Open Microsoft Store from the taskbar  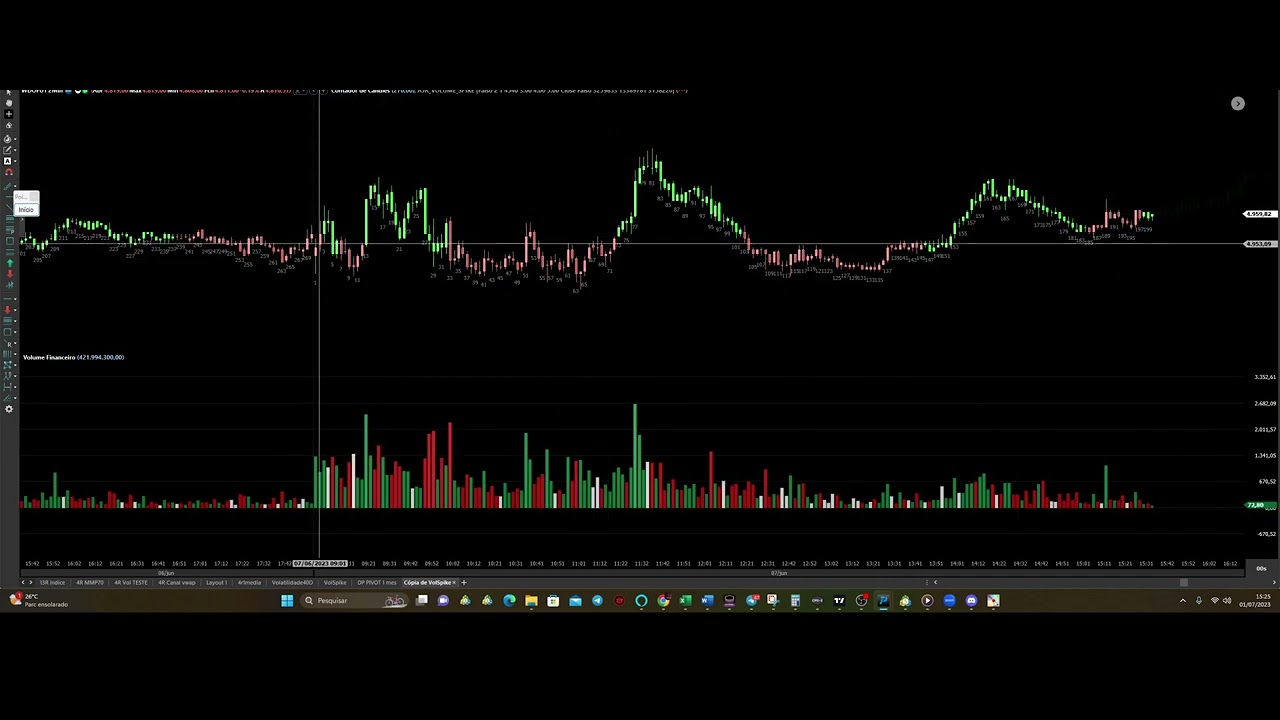[553, 600]
